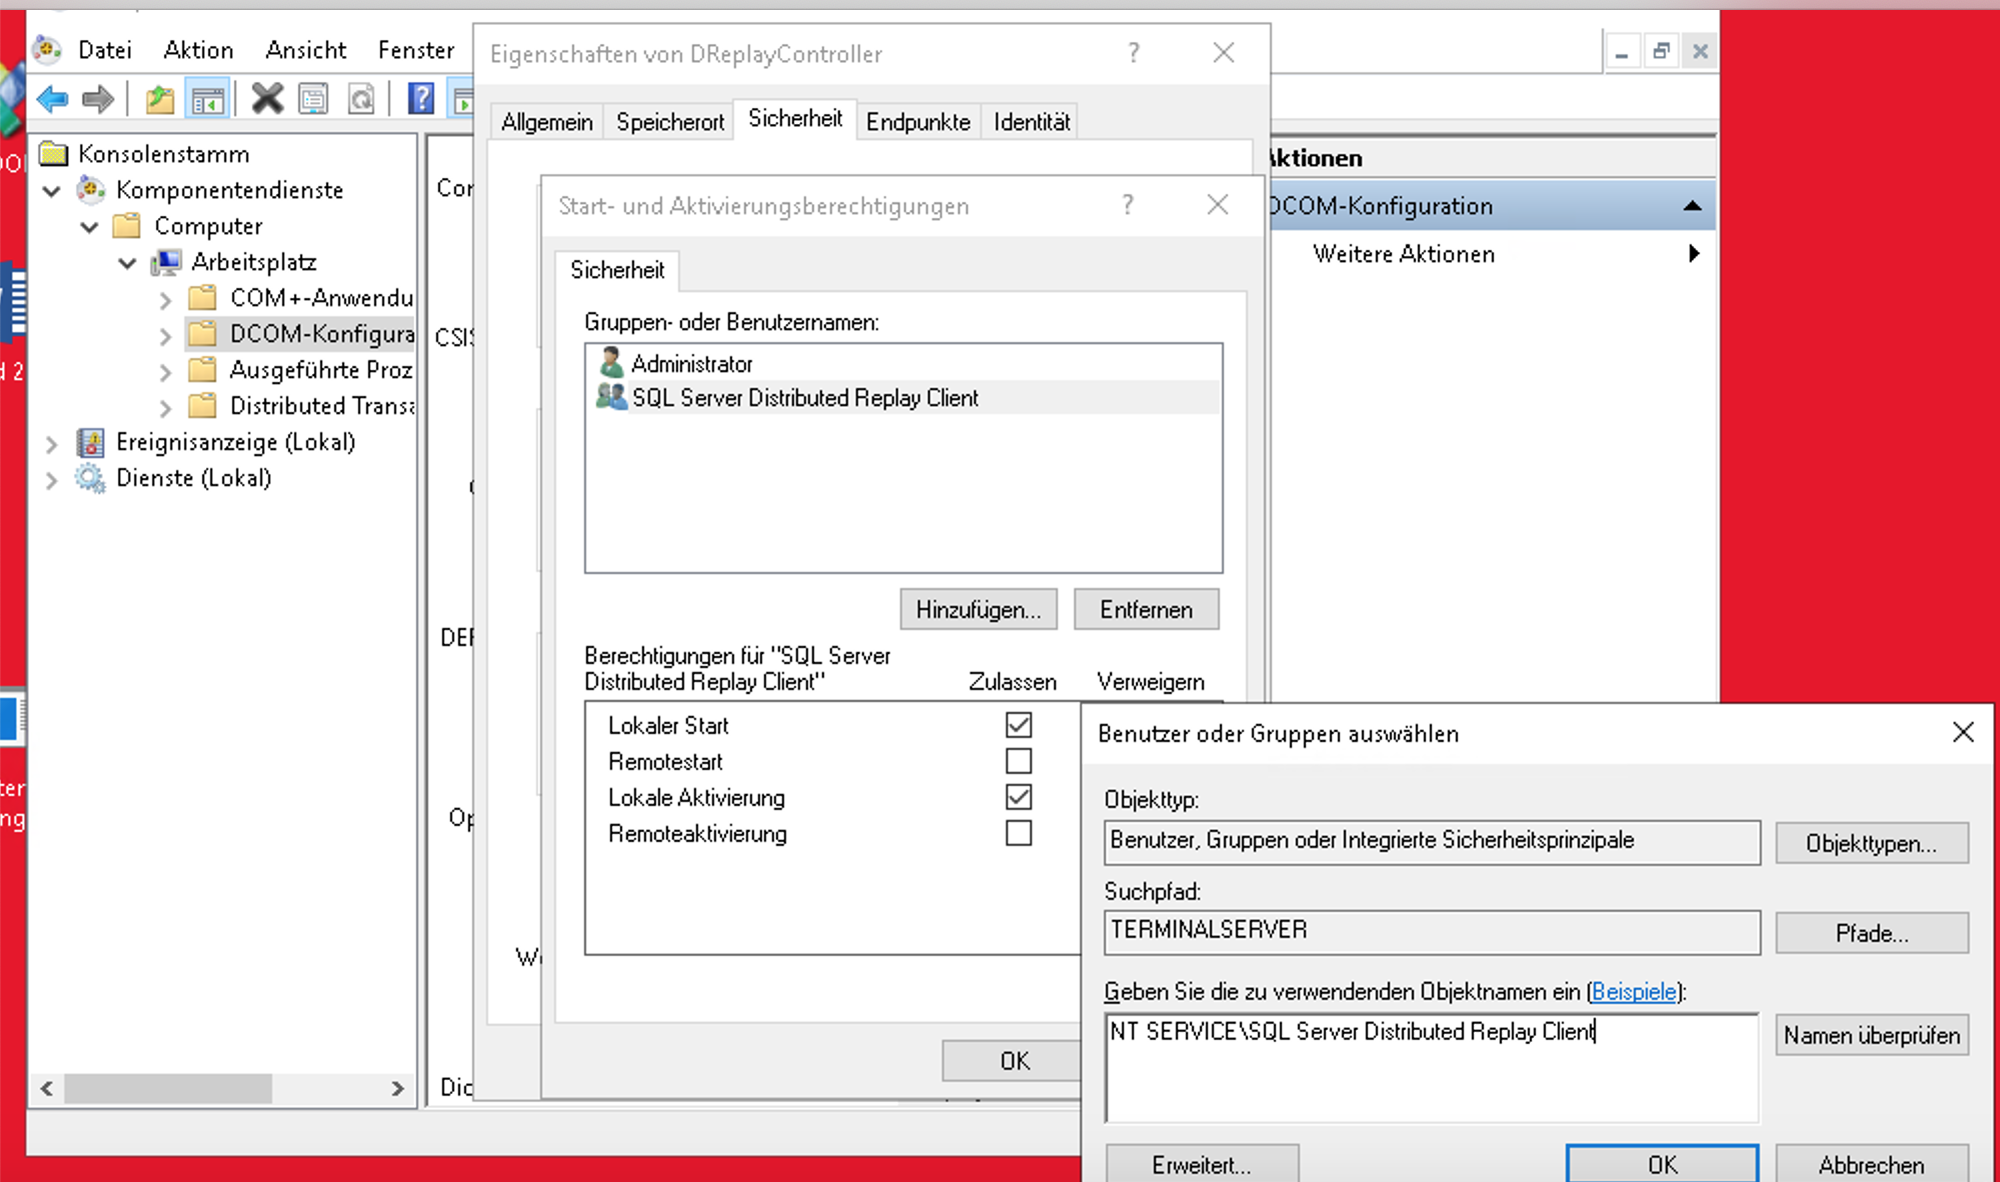Expand the Ausgeführte Prozesse node
The image size is (2000, 1182).
[x=166, y=372]
